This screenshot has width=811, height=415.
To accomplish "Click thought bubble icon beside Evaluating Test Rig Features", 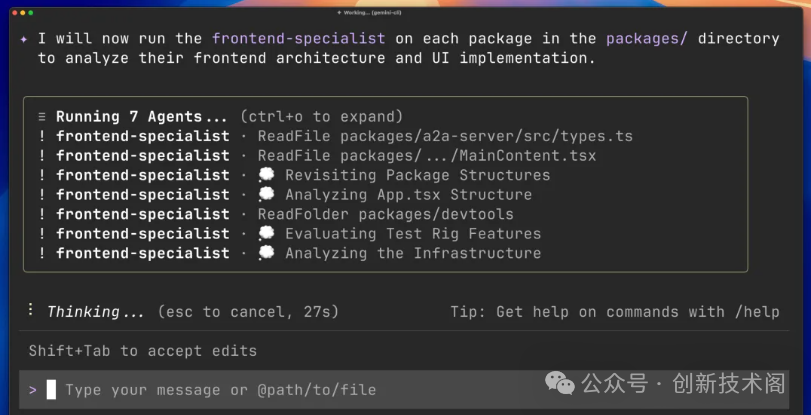I will pyautogui.click(x=266, y=233).
